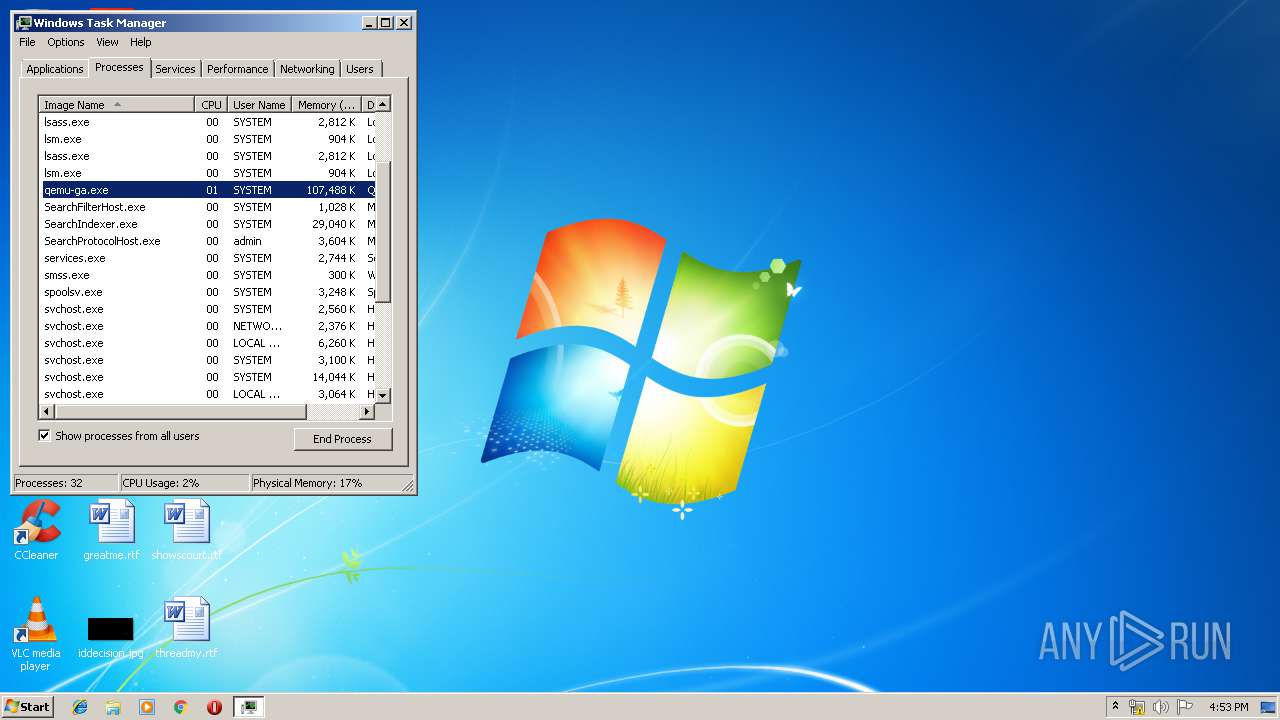Show hidden tray icons arrow
The width and height of the screenshot is (1280, 720).
[1115, 707]
